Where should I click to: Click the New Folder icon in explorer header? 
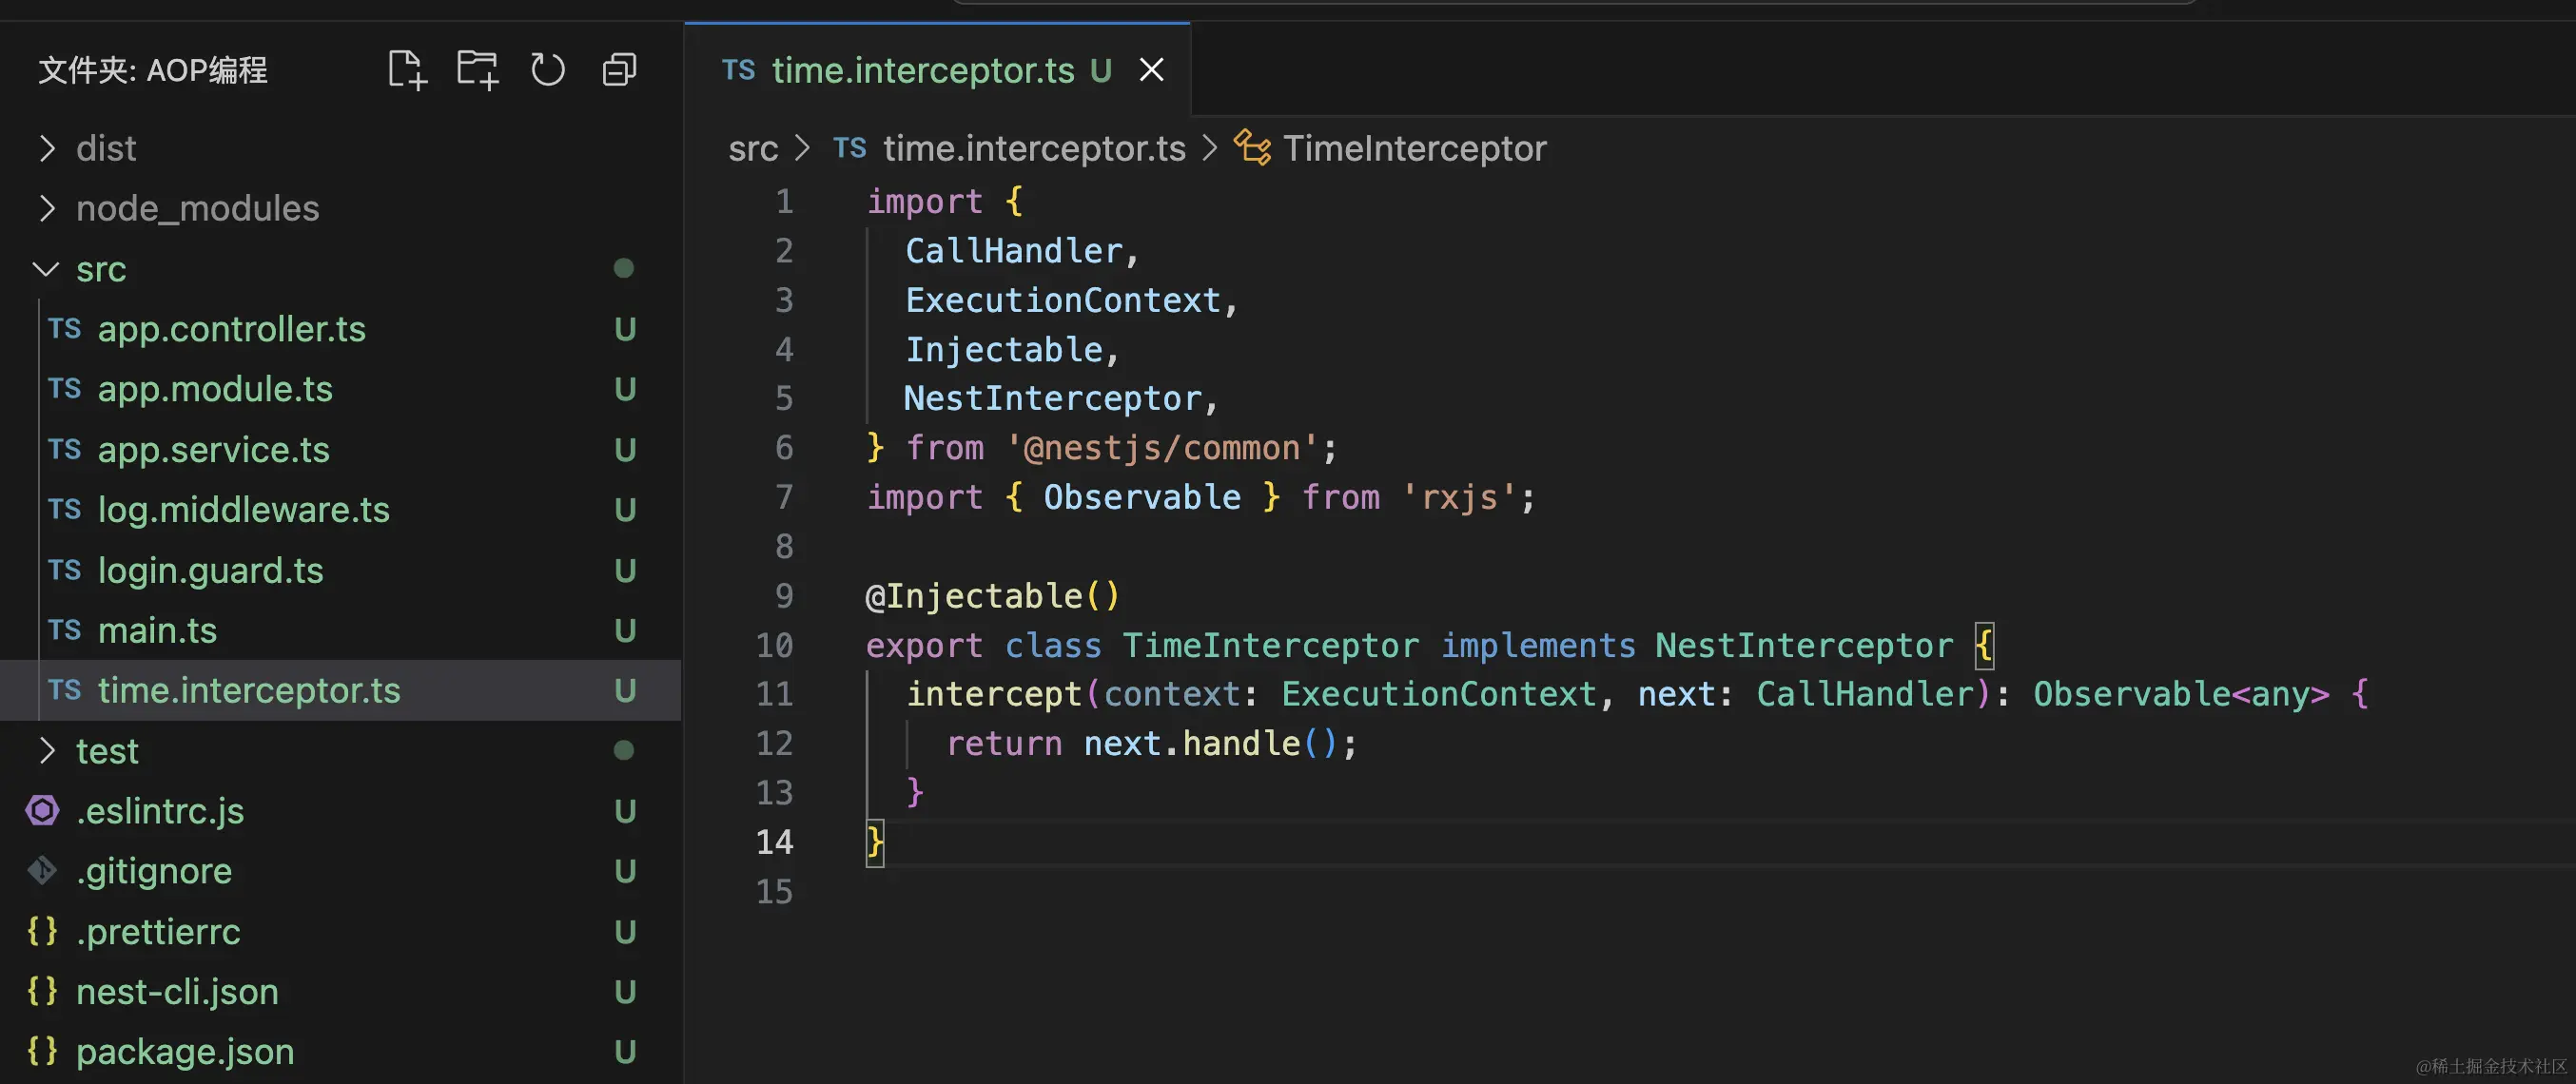[x=477, y=70]
